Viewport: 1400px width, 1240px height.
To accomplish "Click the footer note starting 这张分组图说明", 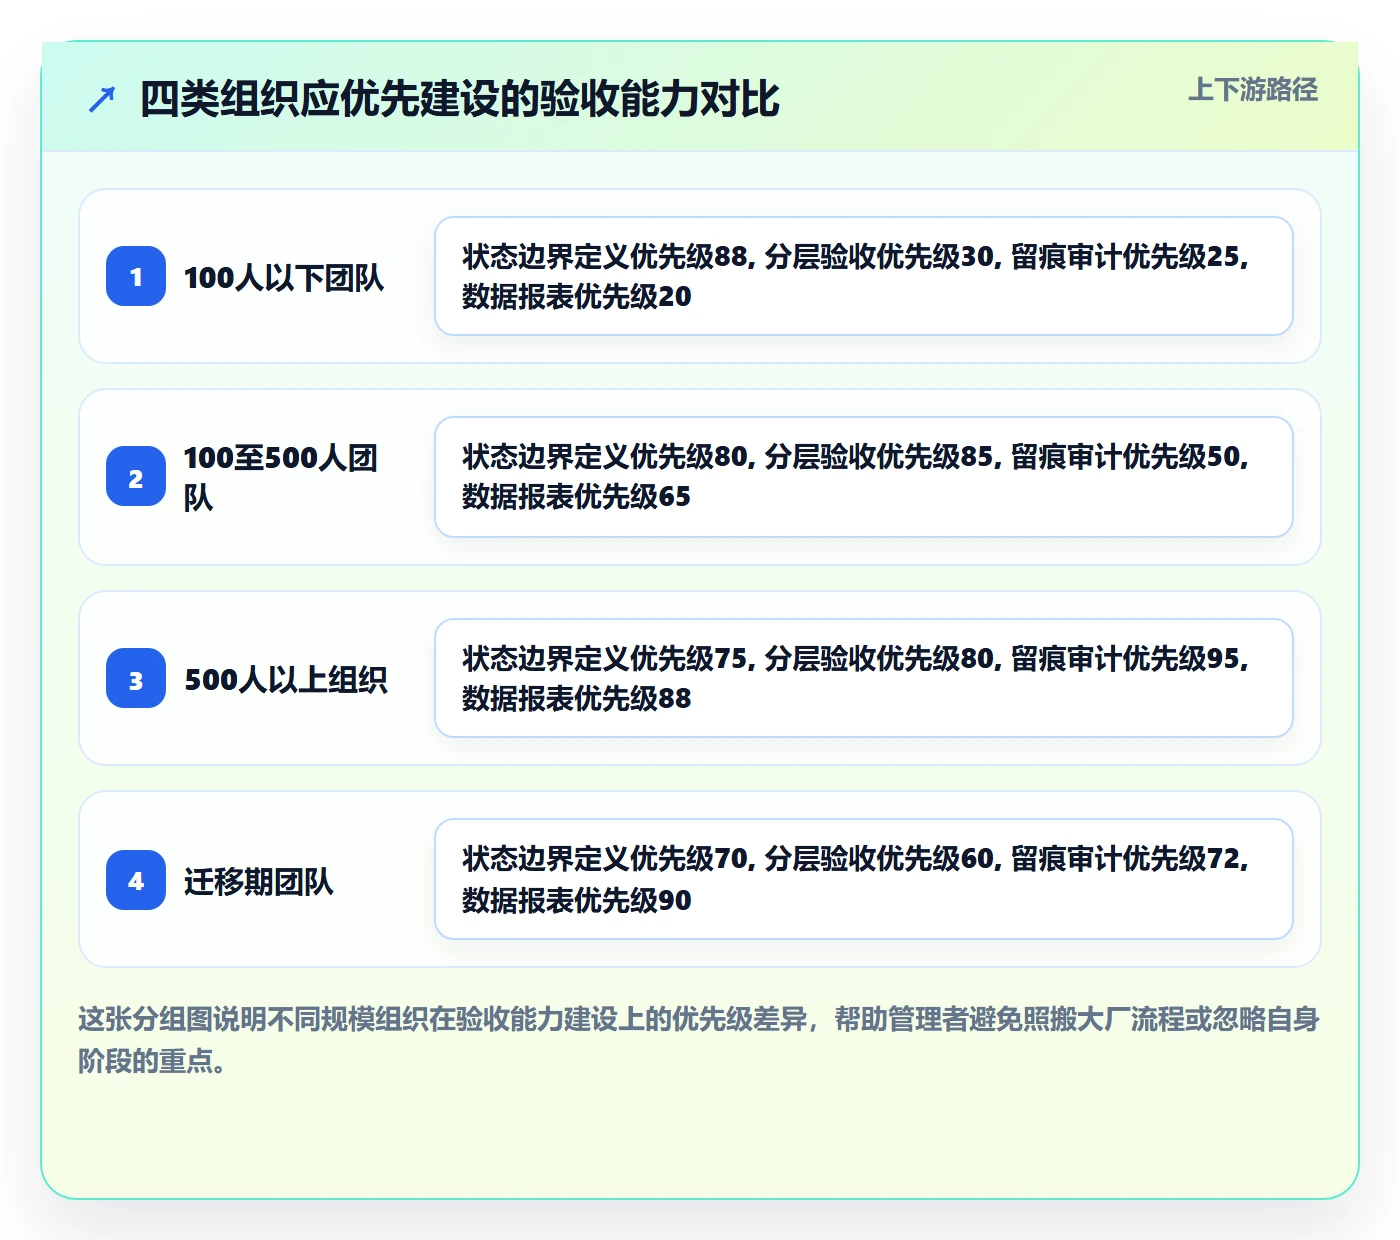I will click(x=699, y=1040).
